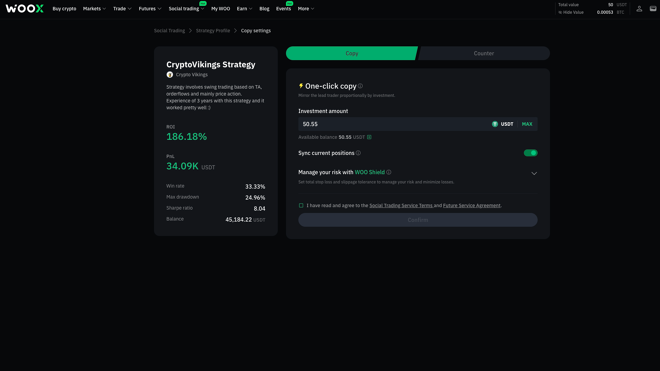The width and height of the screenshot is (660, 371).
Task: Click the info icon next to Sync current positions
Action: click(x=358, y=153)
